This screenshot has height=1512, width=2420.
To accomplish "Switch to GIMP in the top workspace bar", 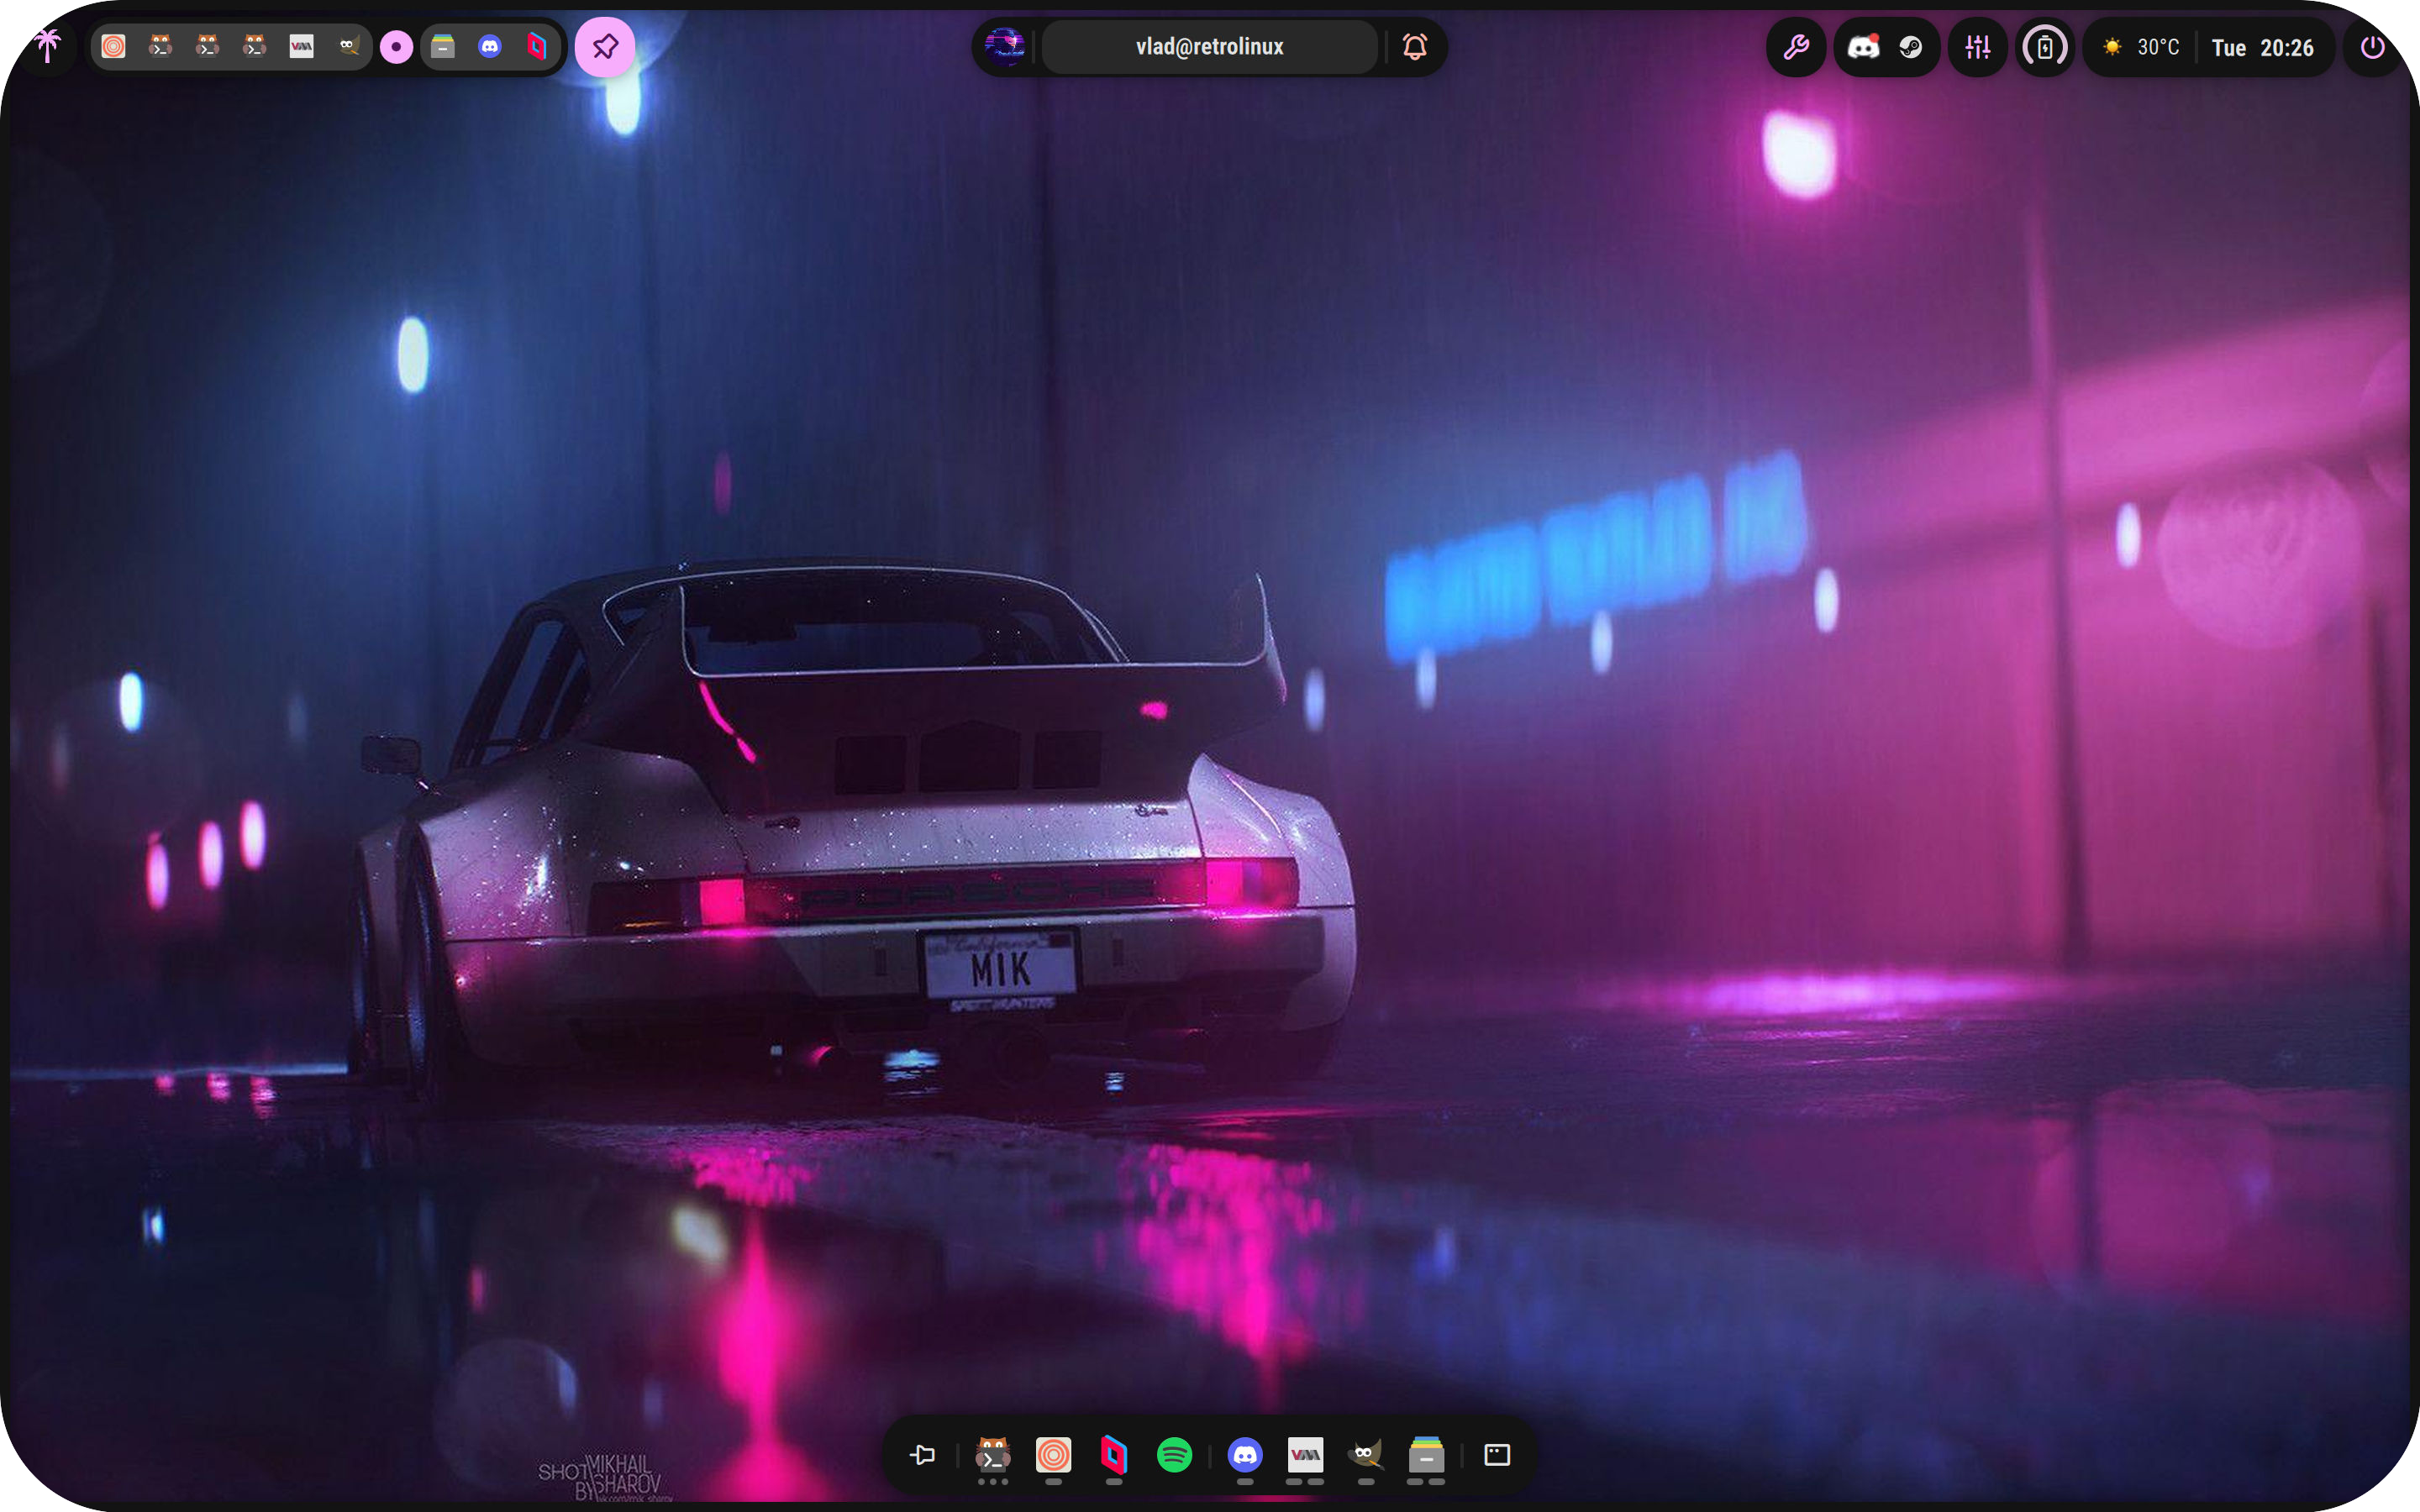I will [348, 46].
